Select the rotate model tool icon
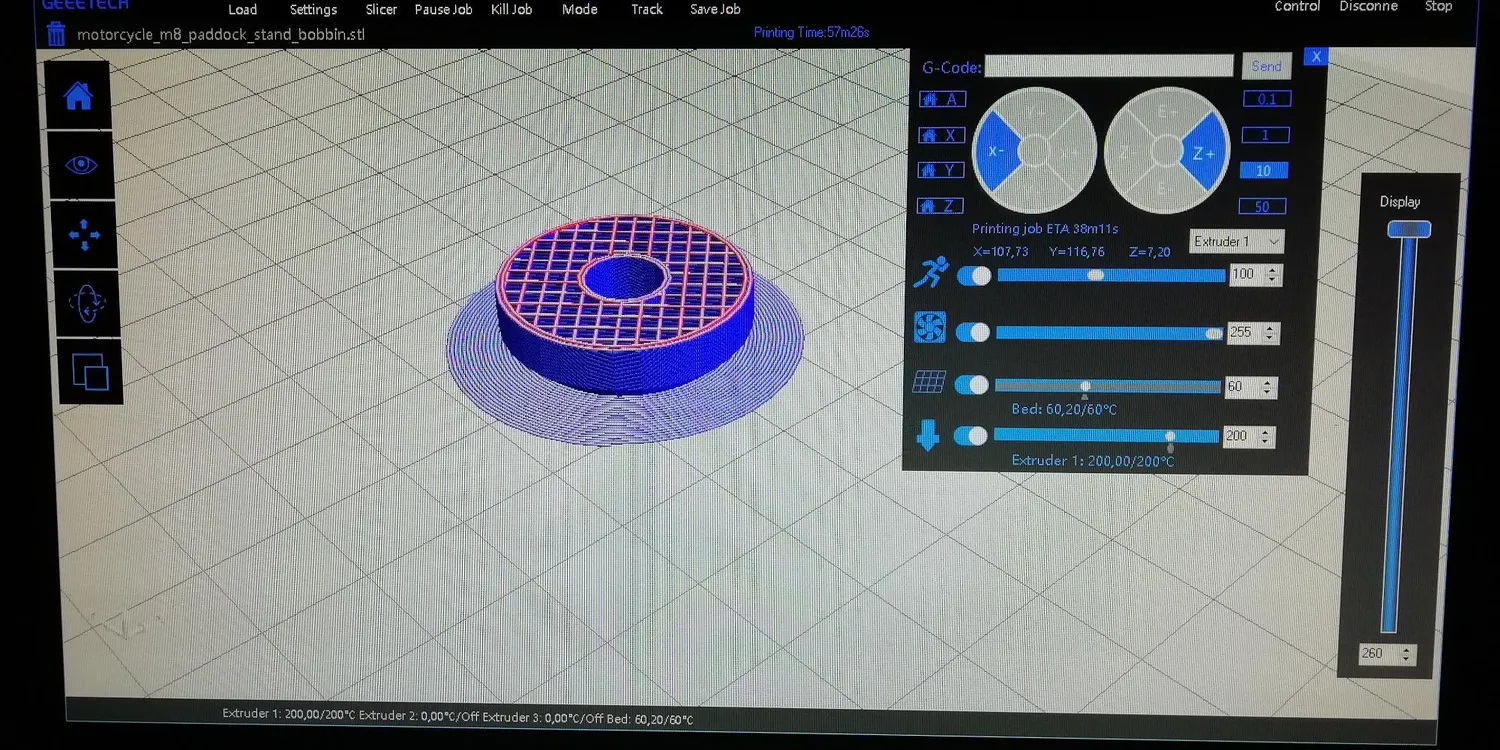The height and width of the screenshot is (750, 1500). point(87,302)
